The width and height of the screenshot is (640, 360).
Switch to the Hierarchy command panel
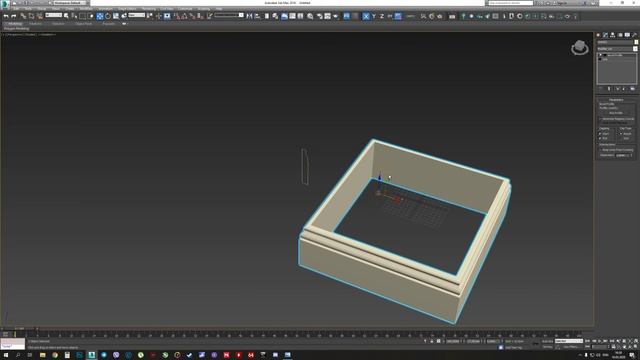[x=613, y=35]
